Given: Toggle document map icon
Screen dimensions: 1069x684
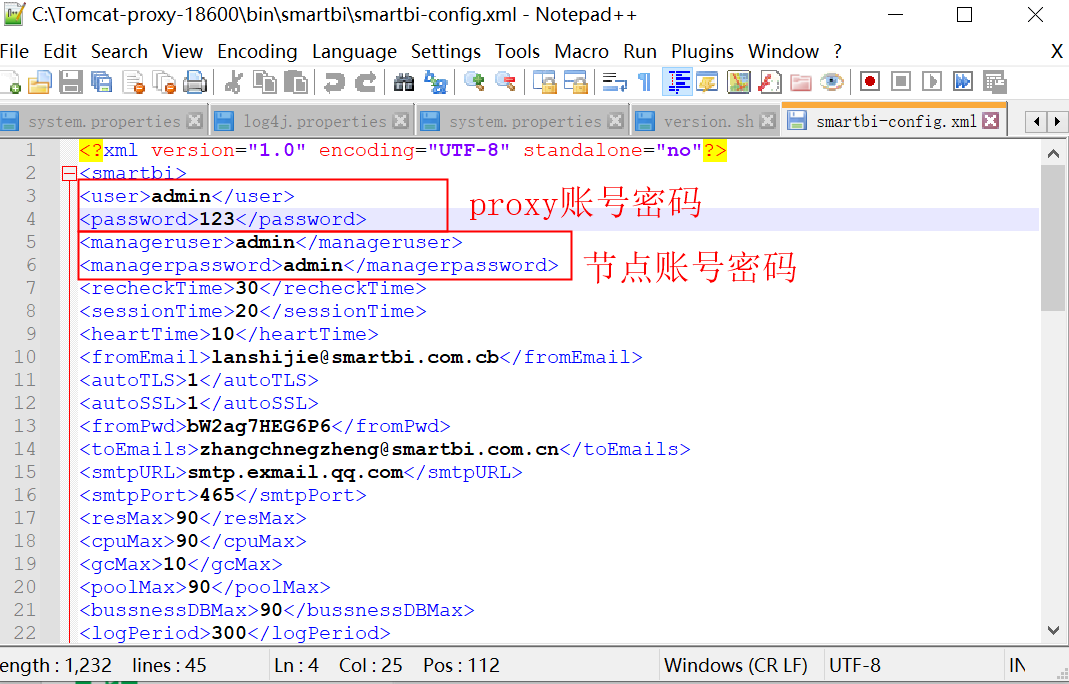Looking at the screenshot, I should point(738,83).
